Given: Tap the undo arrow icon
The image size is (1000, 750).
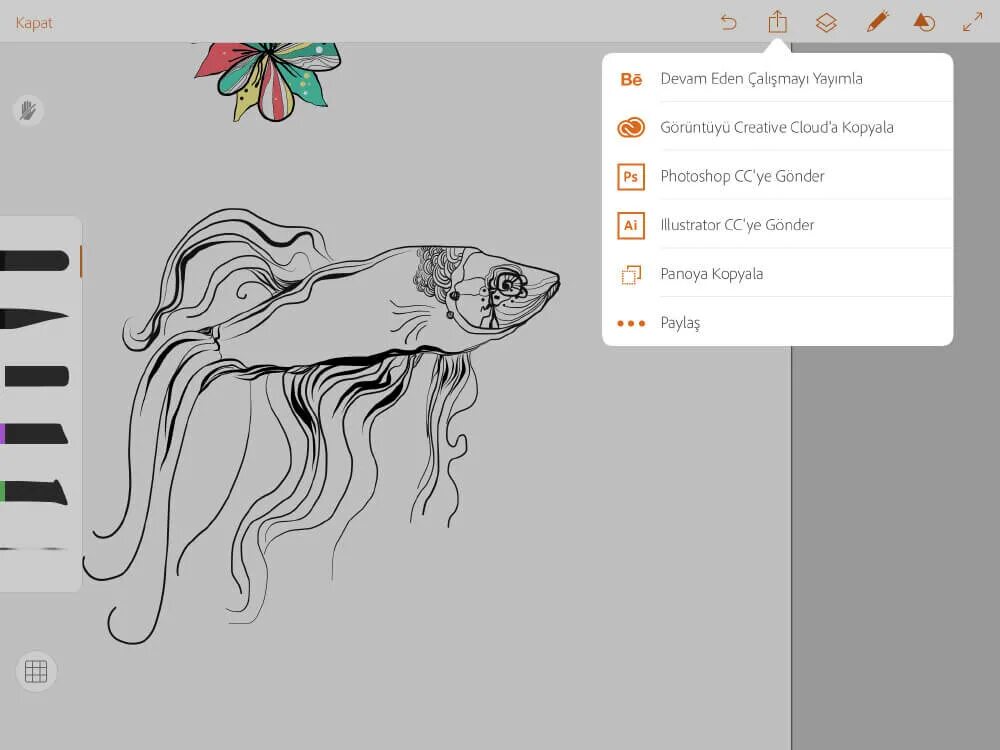Looking at the screenshot, I should [728, 23].
